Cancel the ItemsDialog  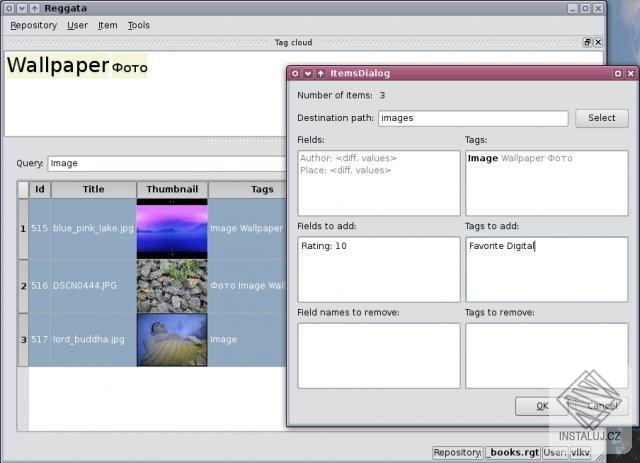(602, 406)
